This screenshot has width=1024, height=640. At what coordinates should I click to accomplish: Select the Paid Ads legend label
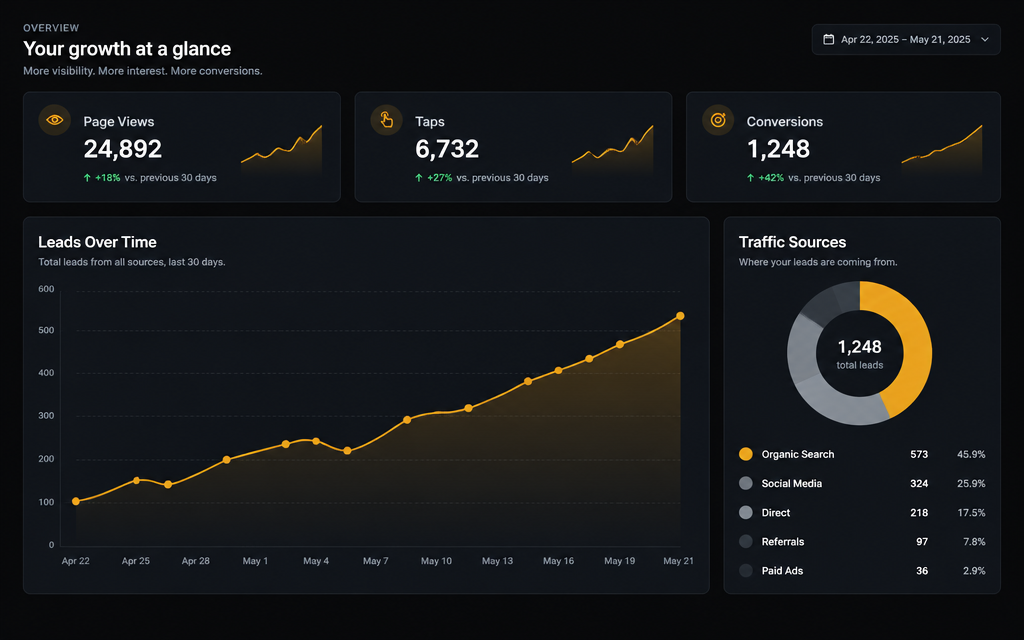tap(782, 571)
